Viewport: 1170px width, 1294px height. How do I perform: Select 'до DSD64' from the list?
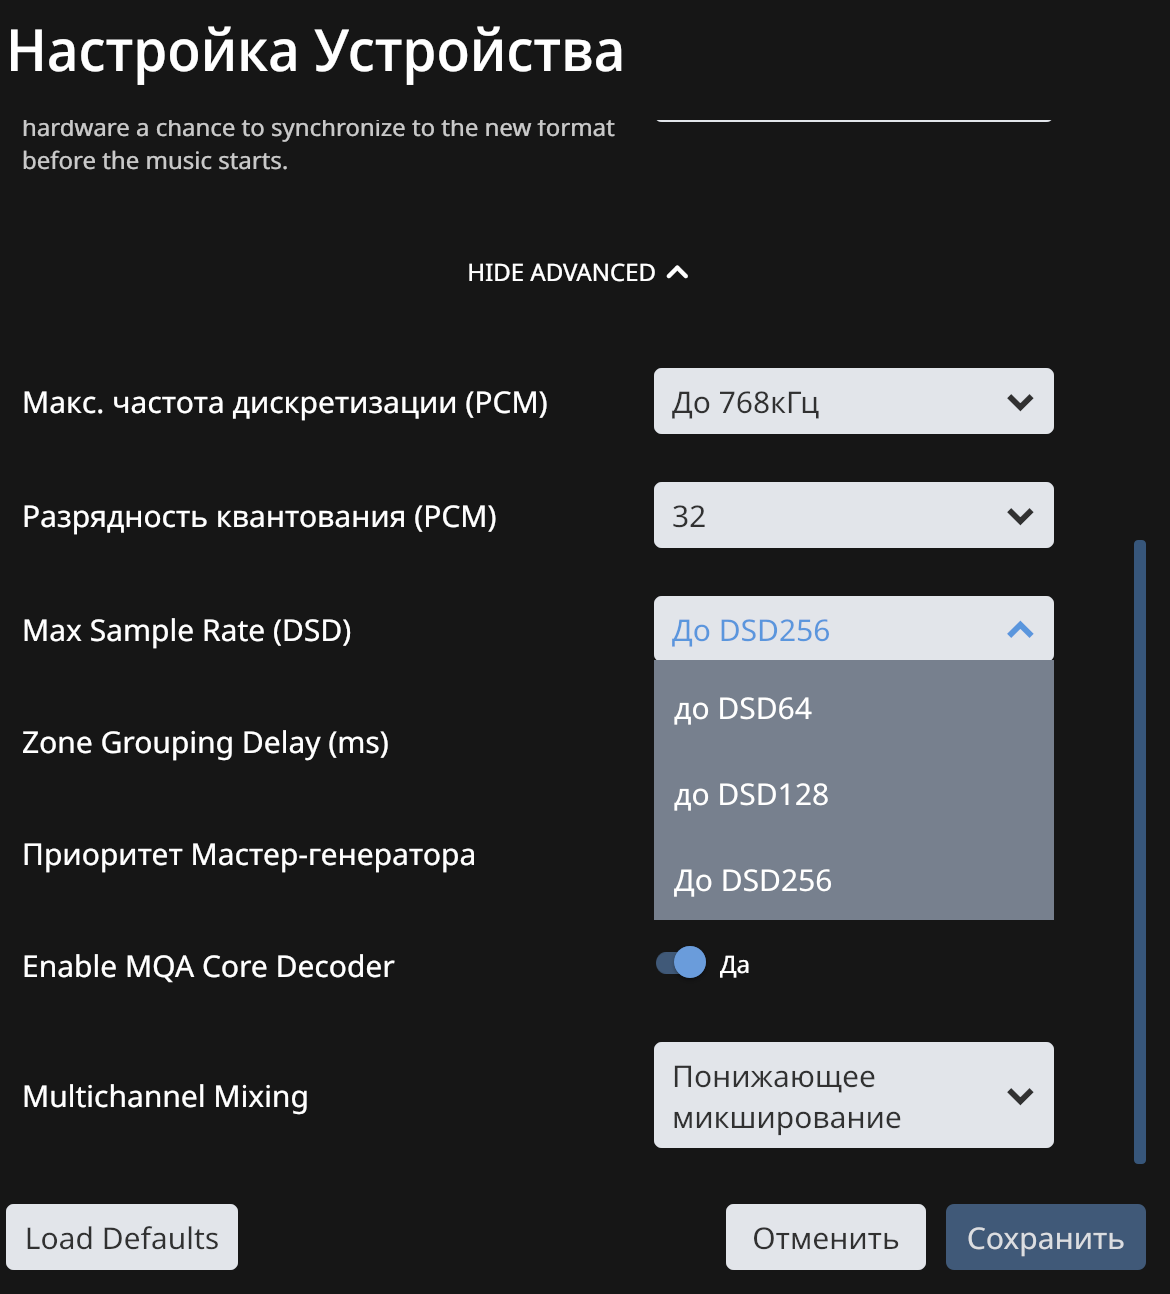(x=854, y=709)
